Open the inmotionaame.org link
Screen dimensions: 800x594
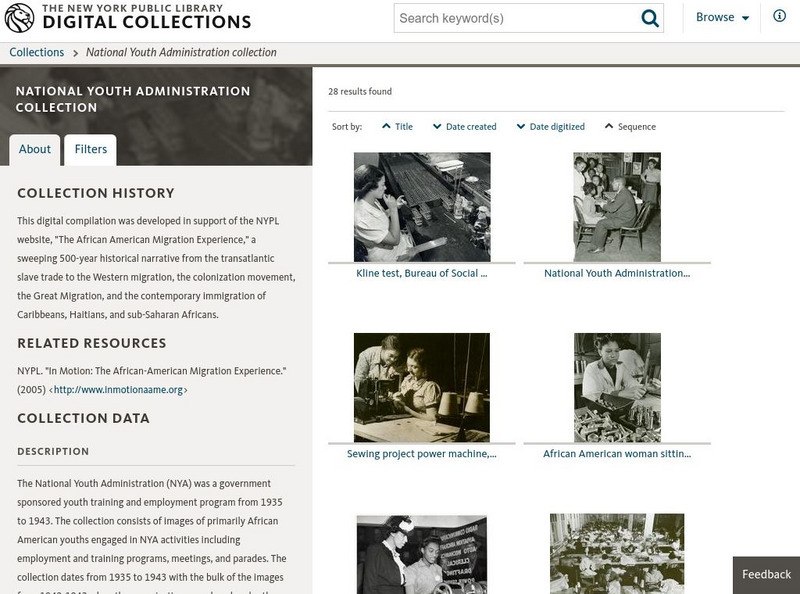(x=120, y=390)
